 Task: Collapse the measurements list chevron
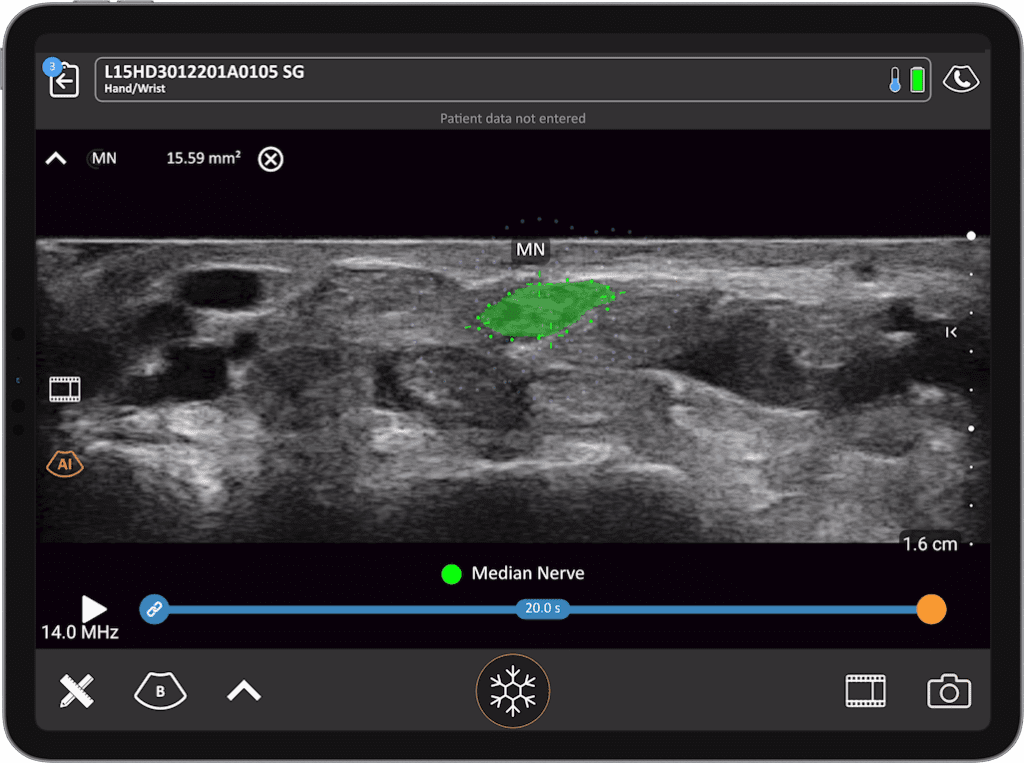[56, 158]
